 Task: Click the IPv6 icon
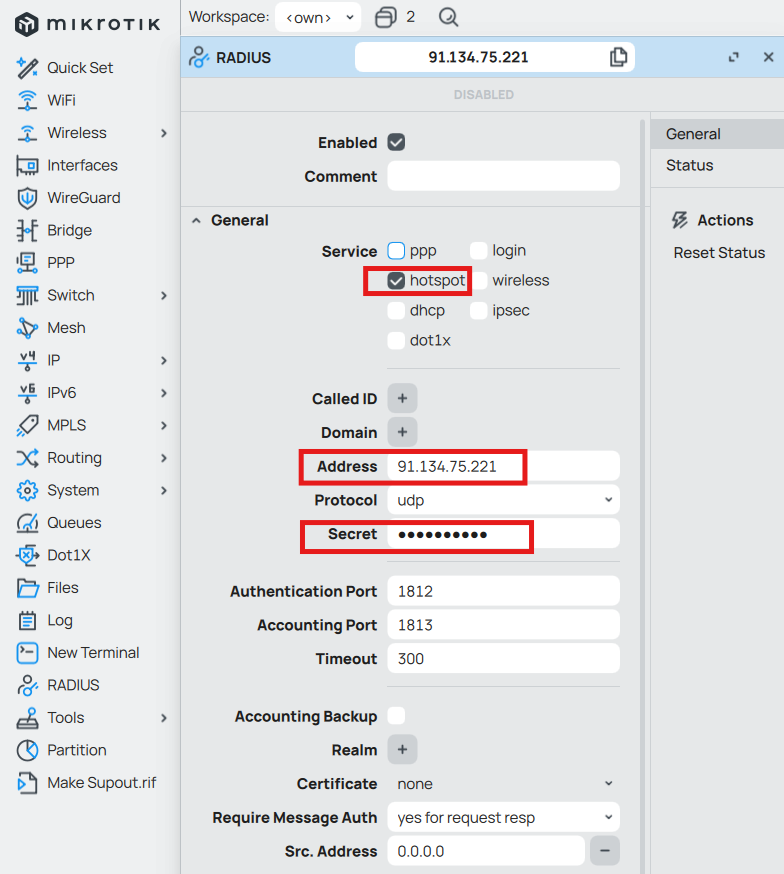(x=27, y=393)
